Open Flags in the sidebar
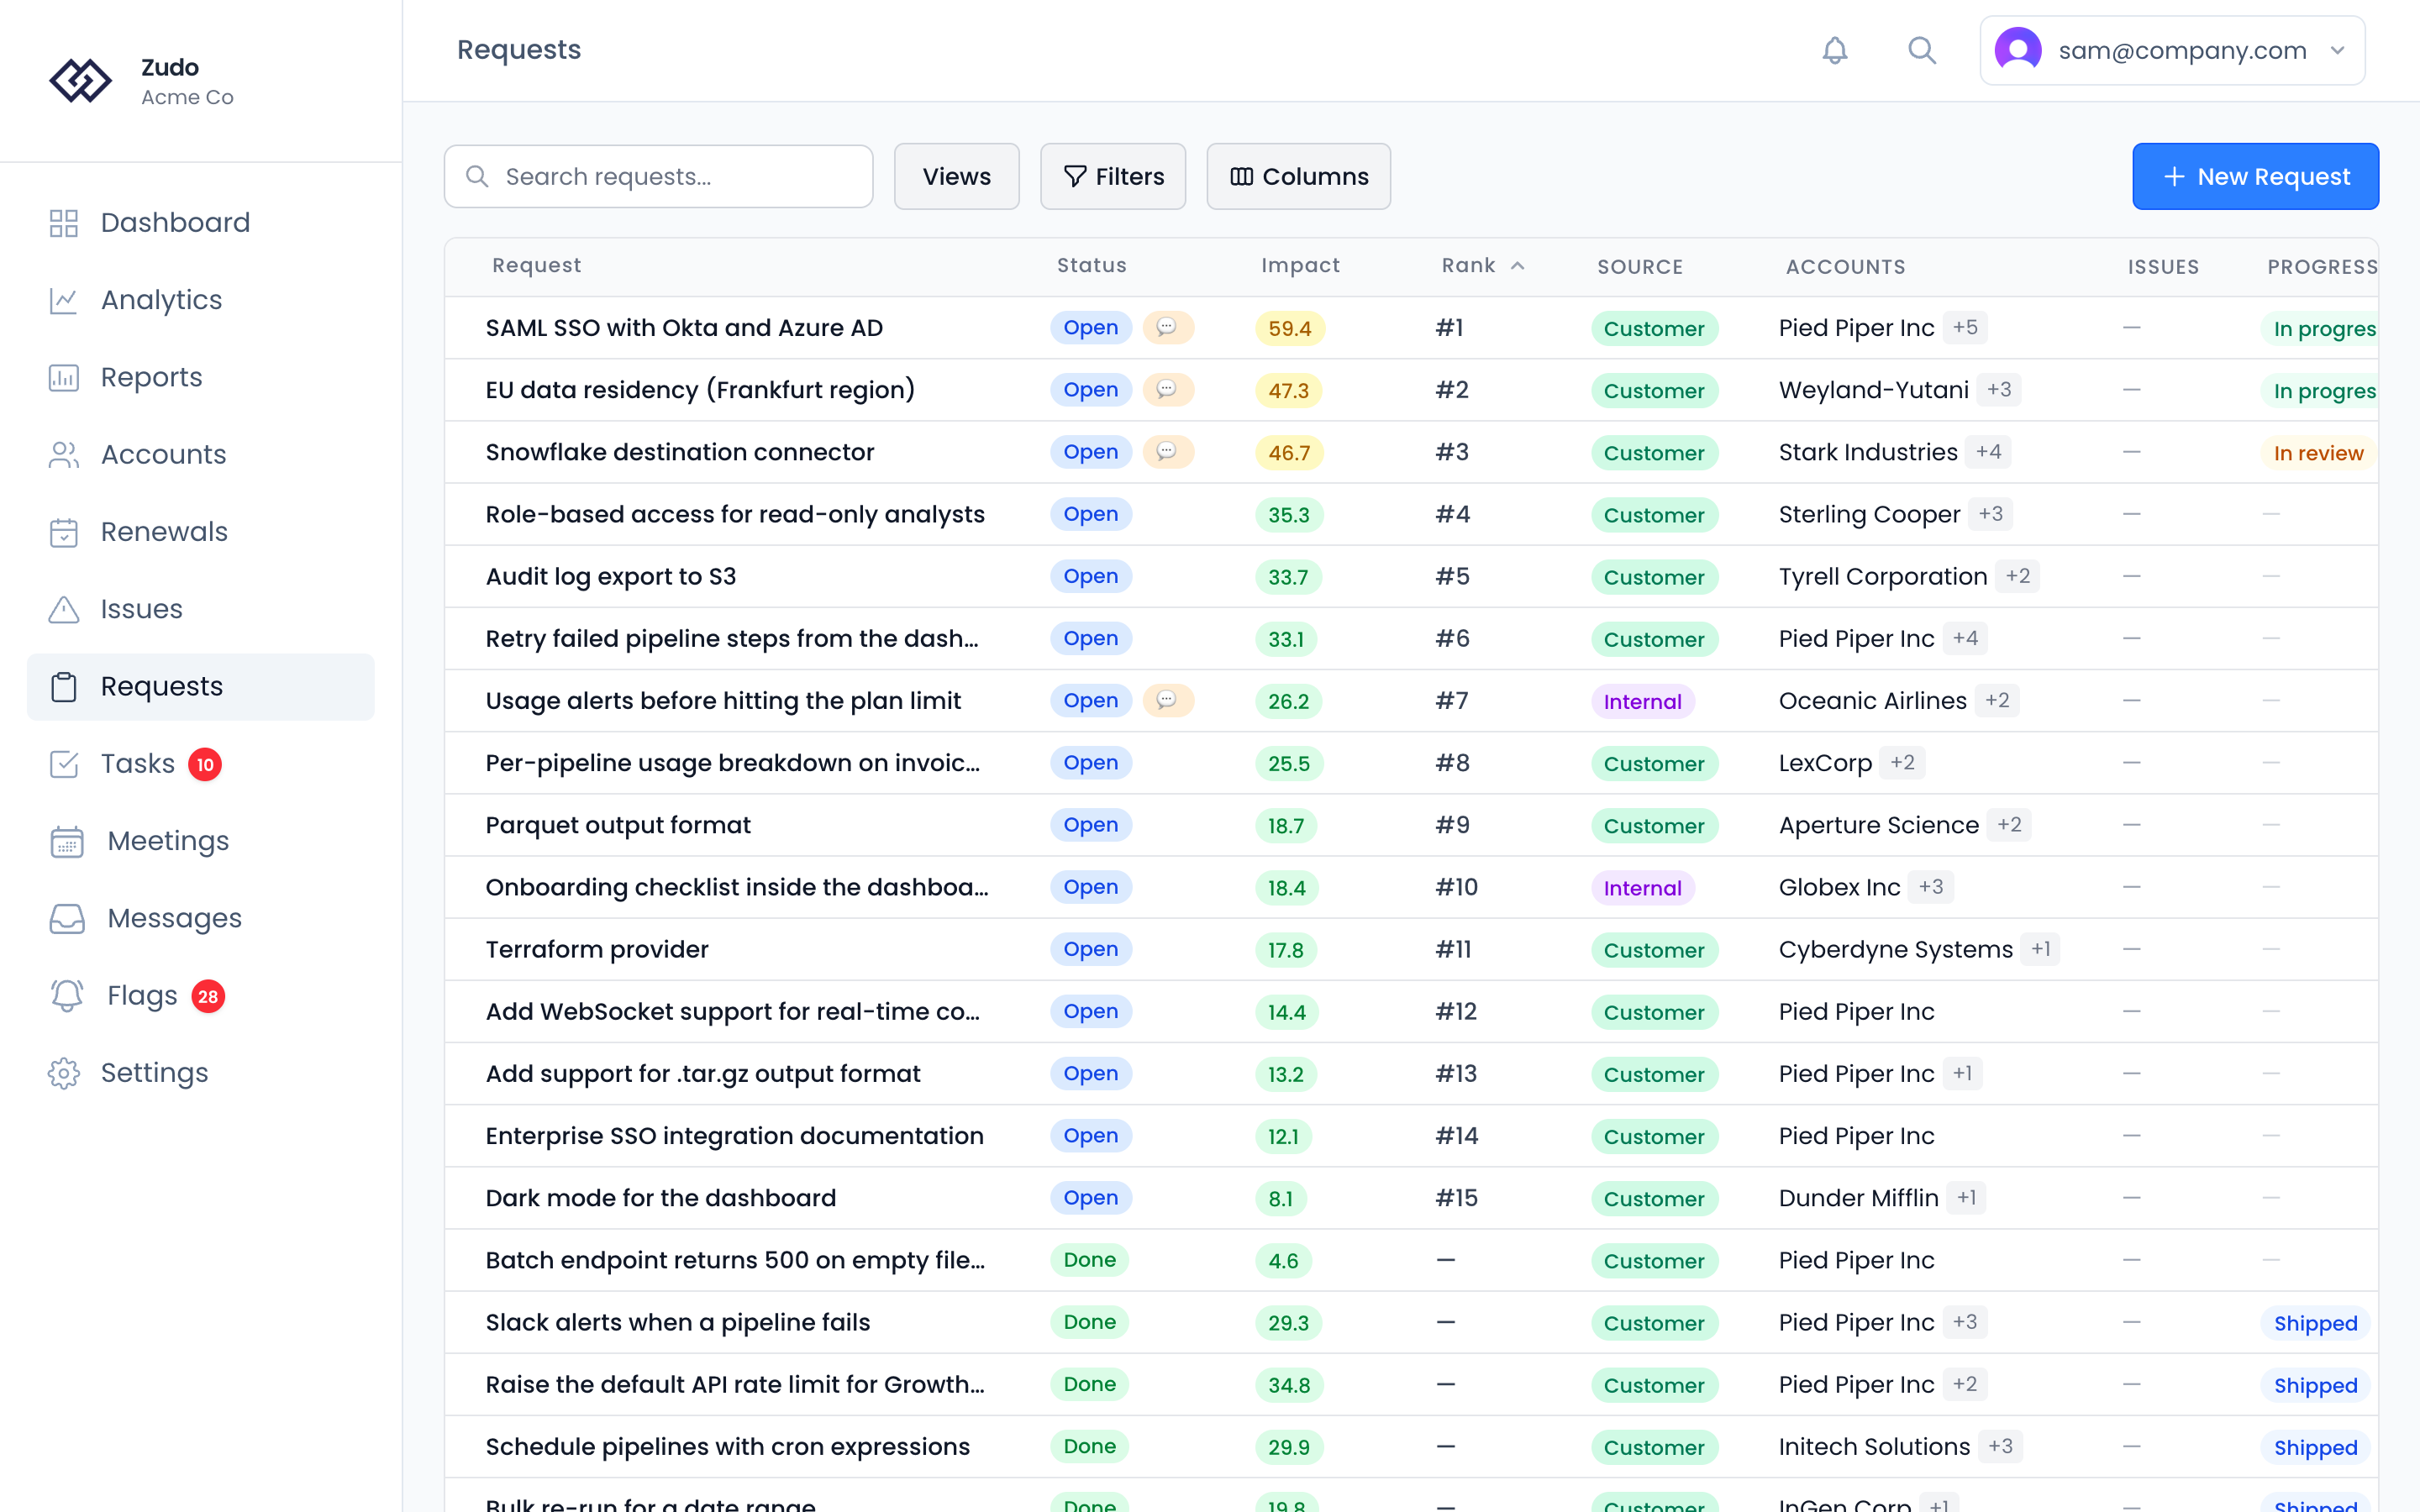The image size is (2420, 1512). coord(201,996)
